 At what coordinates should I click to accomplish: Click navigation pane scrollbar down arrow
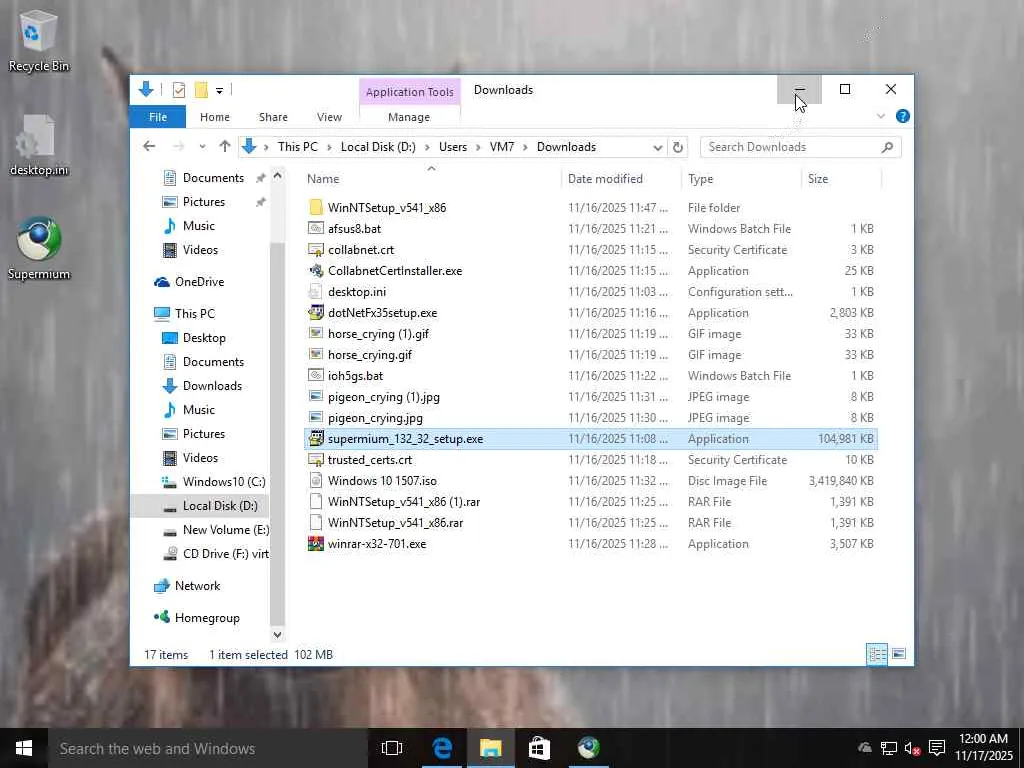click(277, 634)
